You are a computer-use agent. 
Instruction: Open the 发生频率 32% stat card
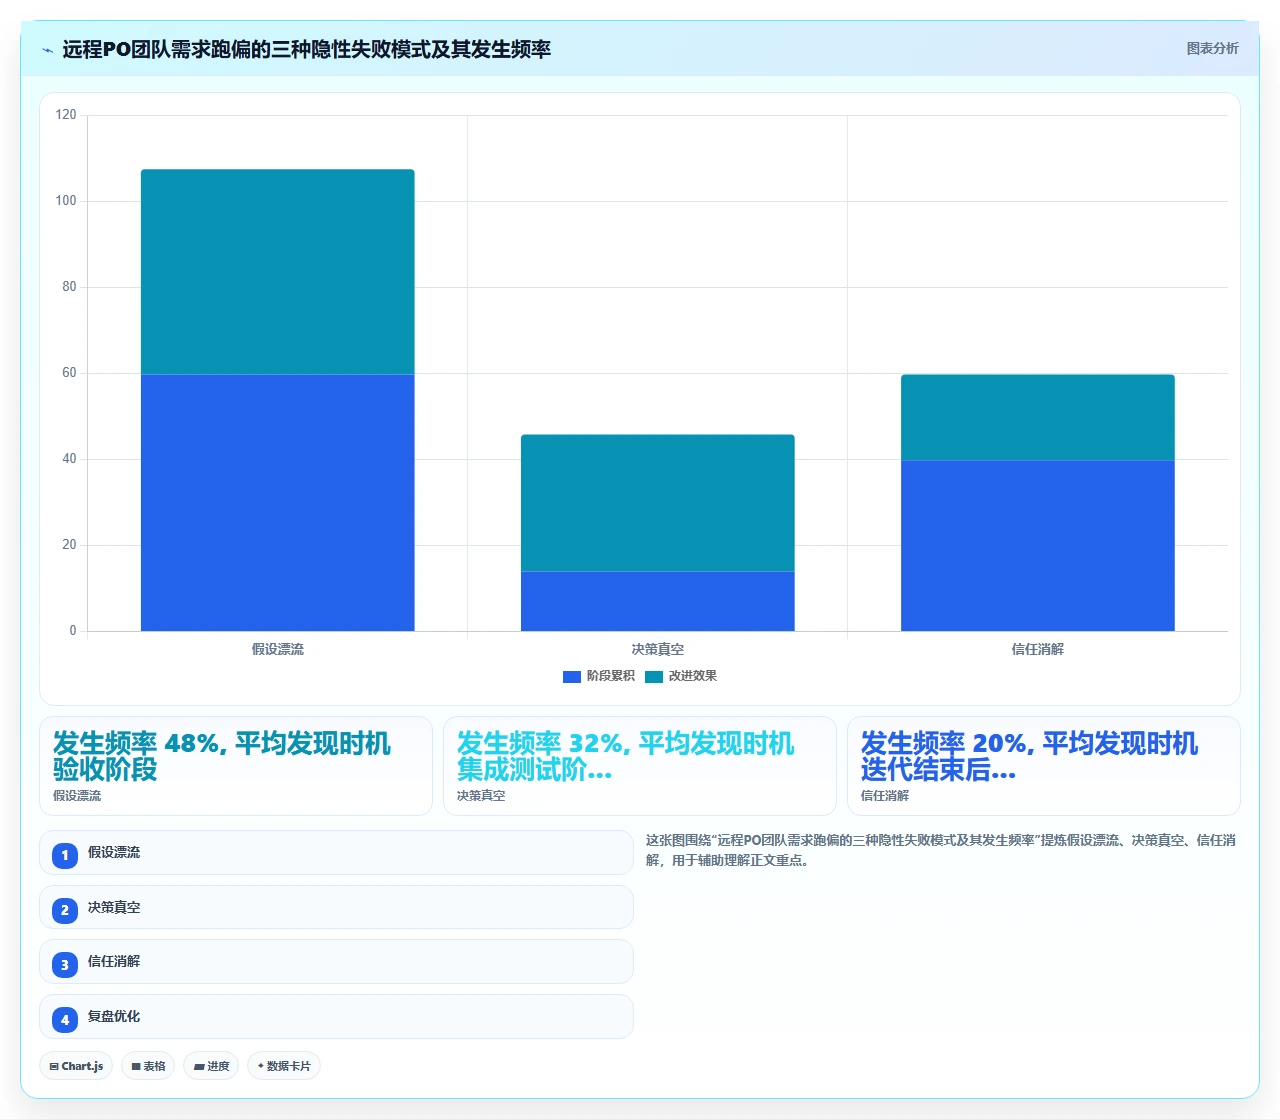coord(640,766)
